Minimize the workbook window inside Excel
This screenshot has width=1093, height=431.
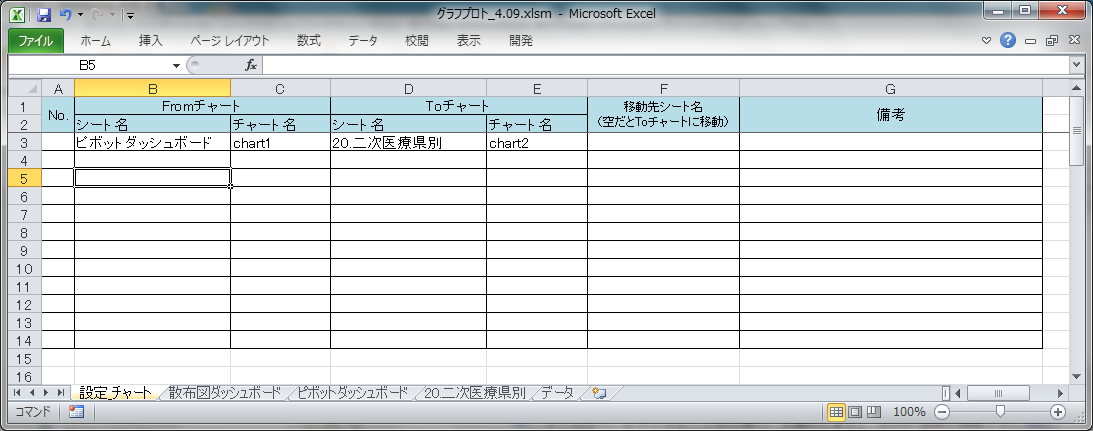pyautogui.click(x=1032, y=40)
